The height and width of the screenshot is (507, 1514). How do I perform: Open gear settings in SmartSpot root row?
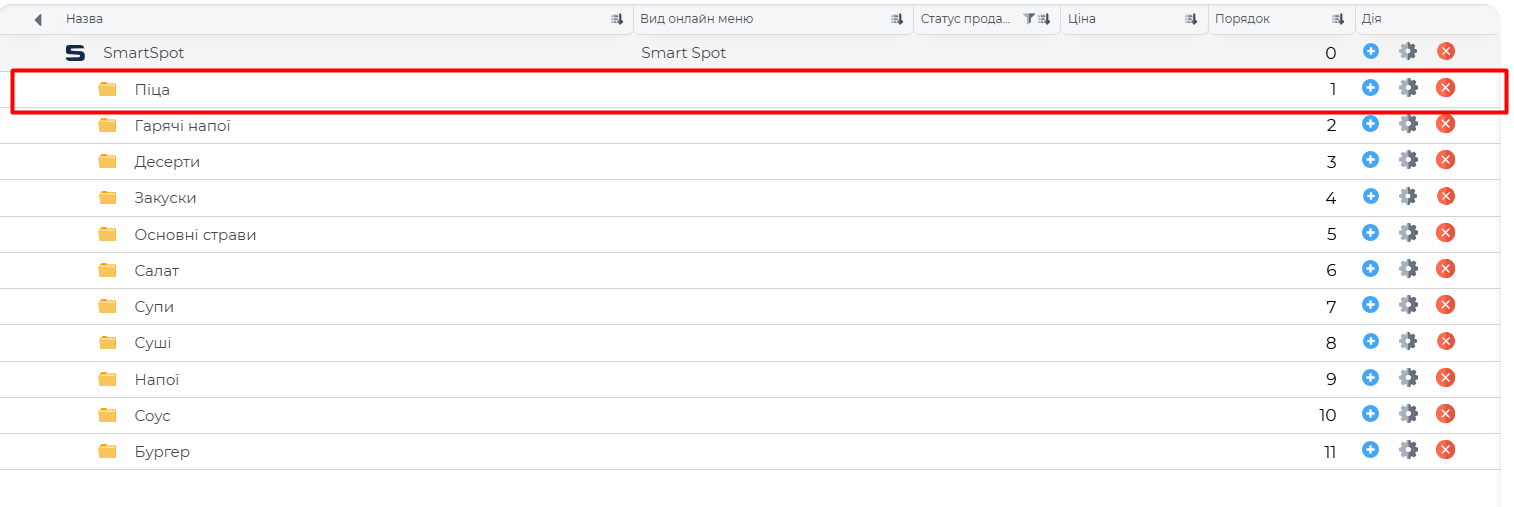[x=1408, y=52]
